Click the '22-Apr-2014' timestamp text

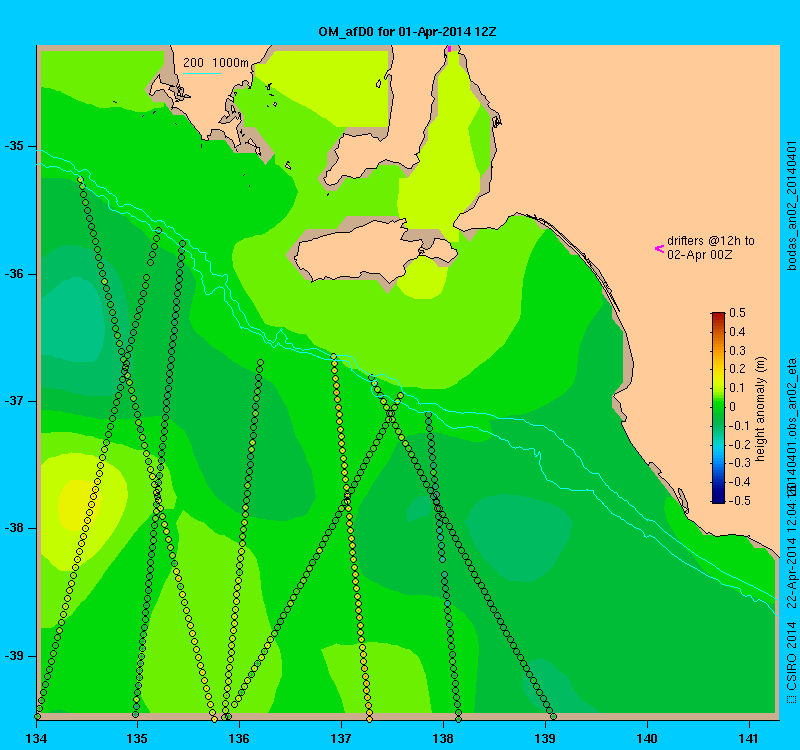click(x=792, y=575)
